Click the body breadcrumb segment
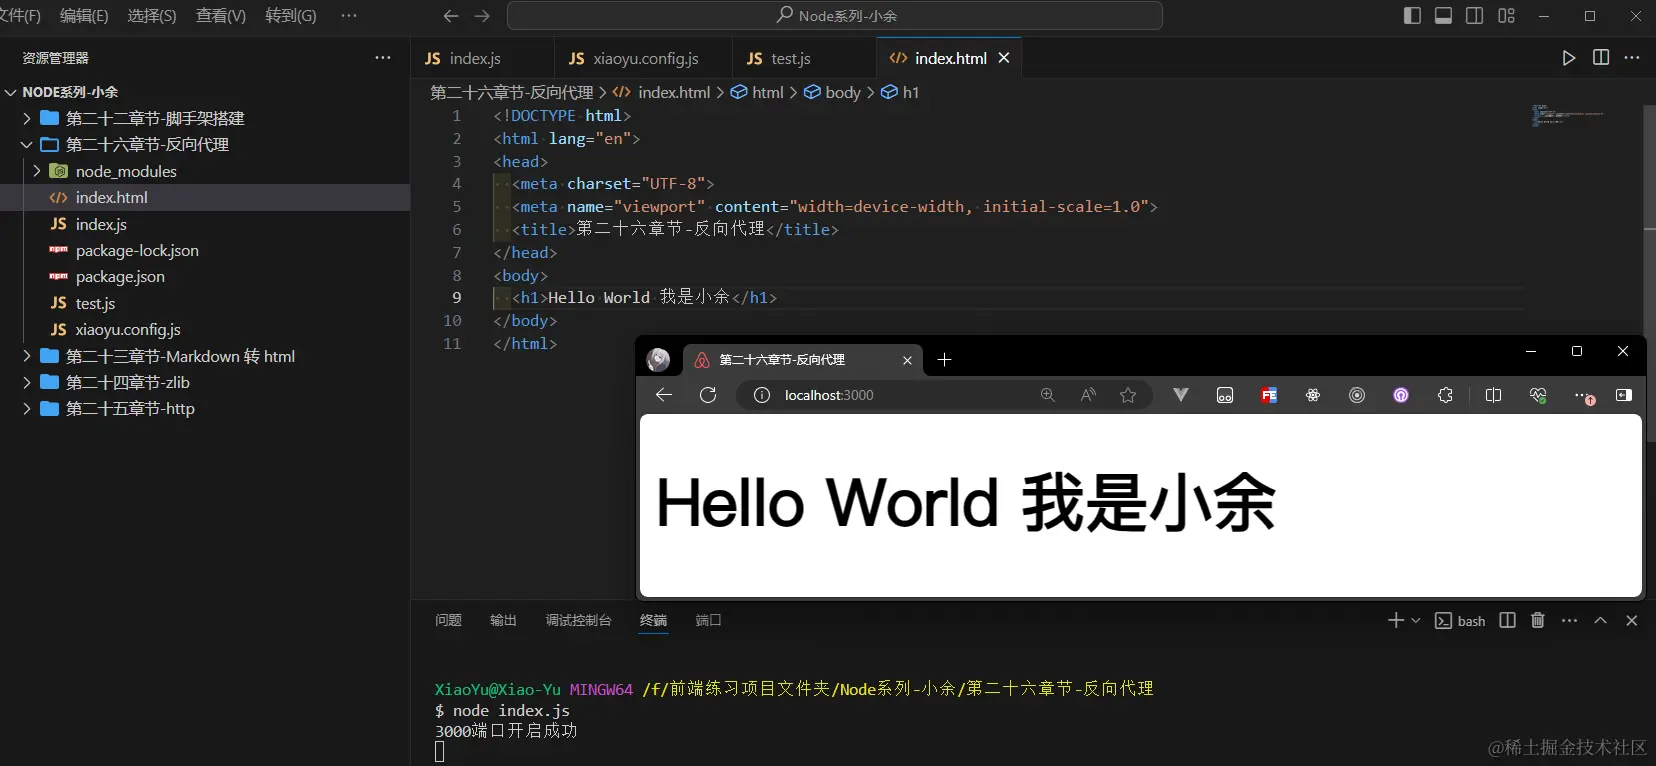The height and width of the screenshot is (766, 1656). (x=832, y=92)
